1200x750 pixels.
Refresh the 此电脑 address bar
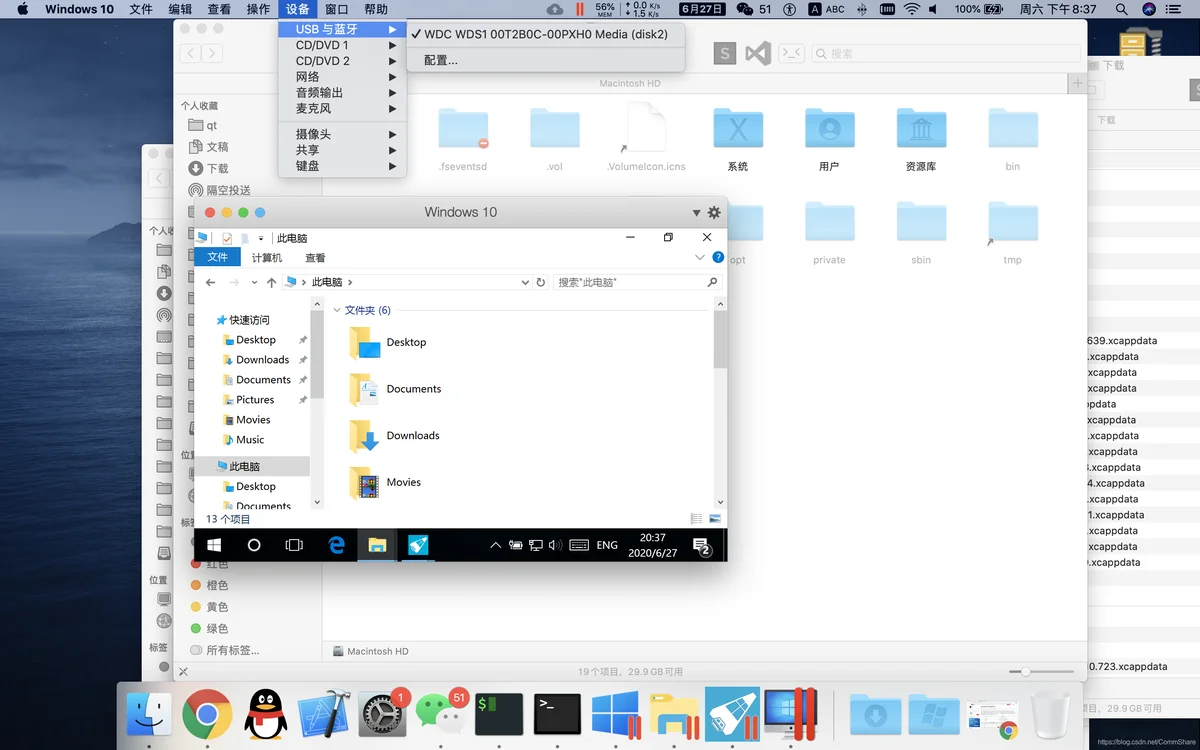tap(541, 283)
